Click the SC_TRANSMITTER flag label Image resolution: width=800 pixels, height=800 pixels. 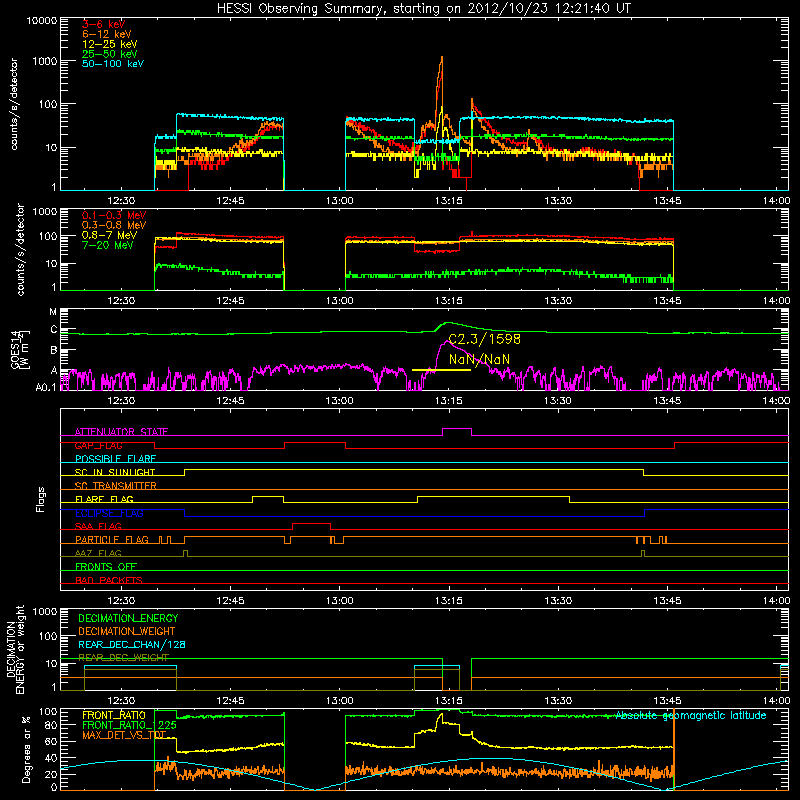(115, 486)
